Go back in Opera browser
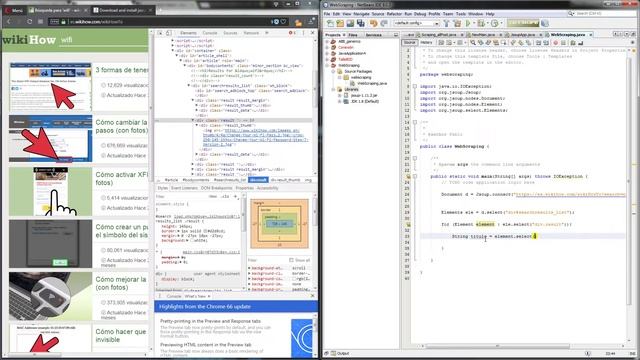 8,22
